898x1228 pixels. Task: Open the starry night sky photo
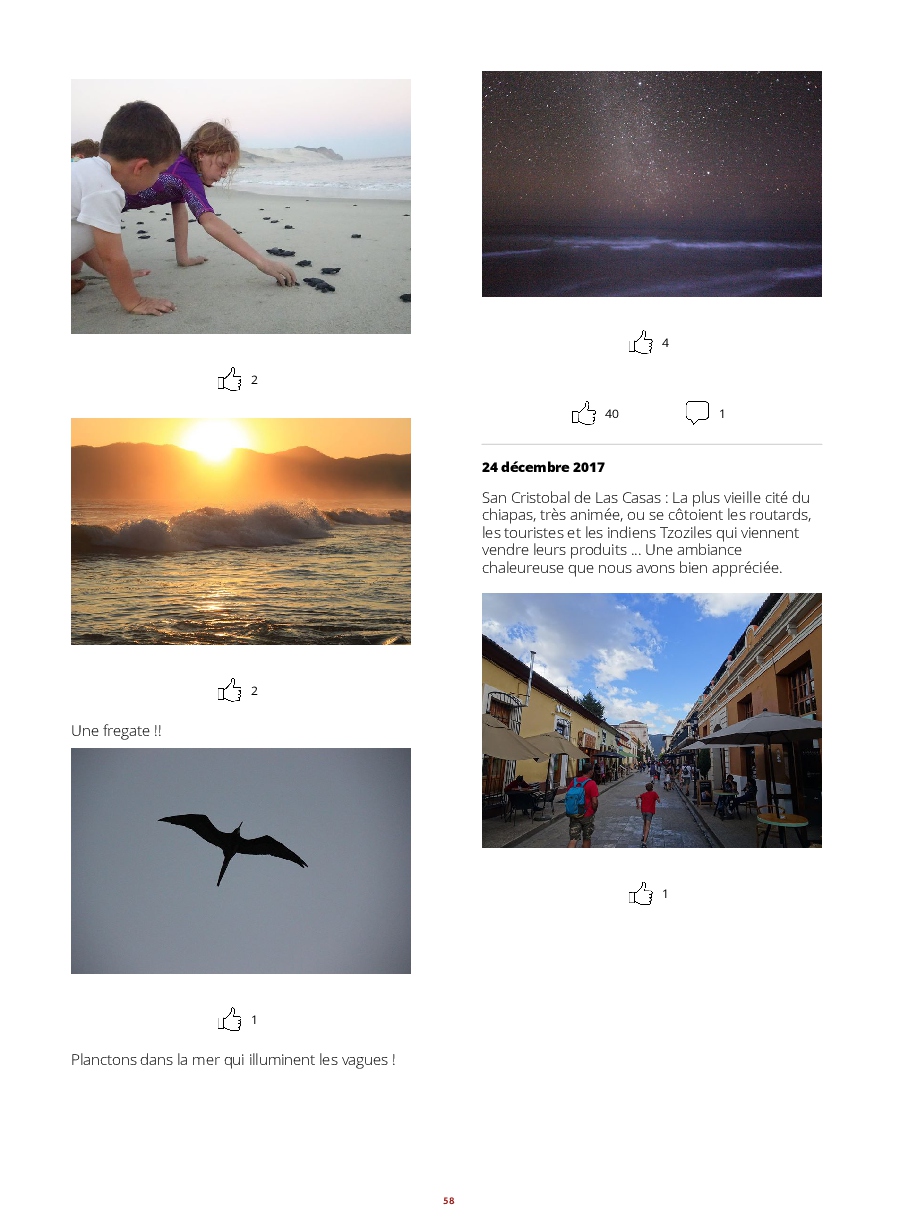coord(652,184)
